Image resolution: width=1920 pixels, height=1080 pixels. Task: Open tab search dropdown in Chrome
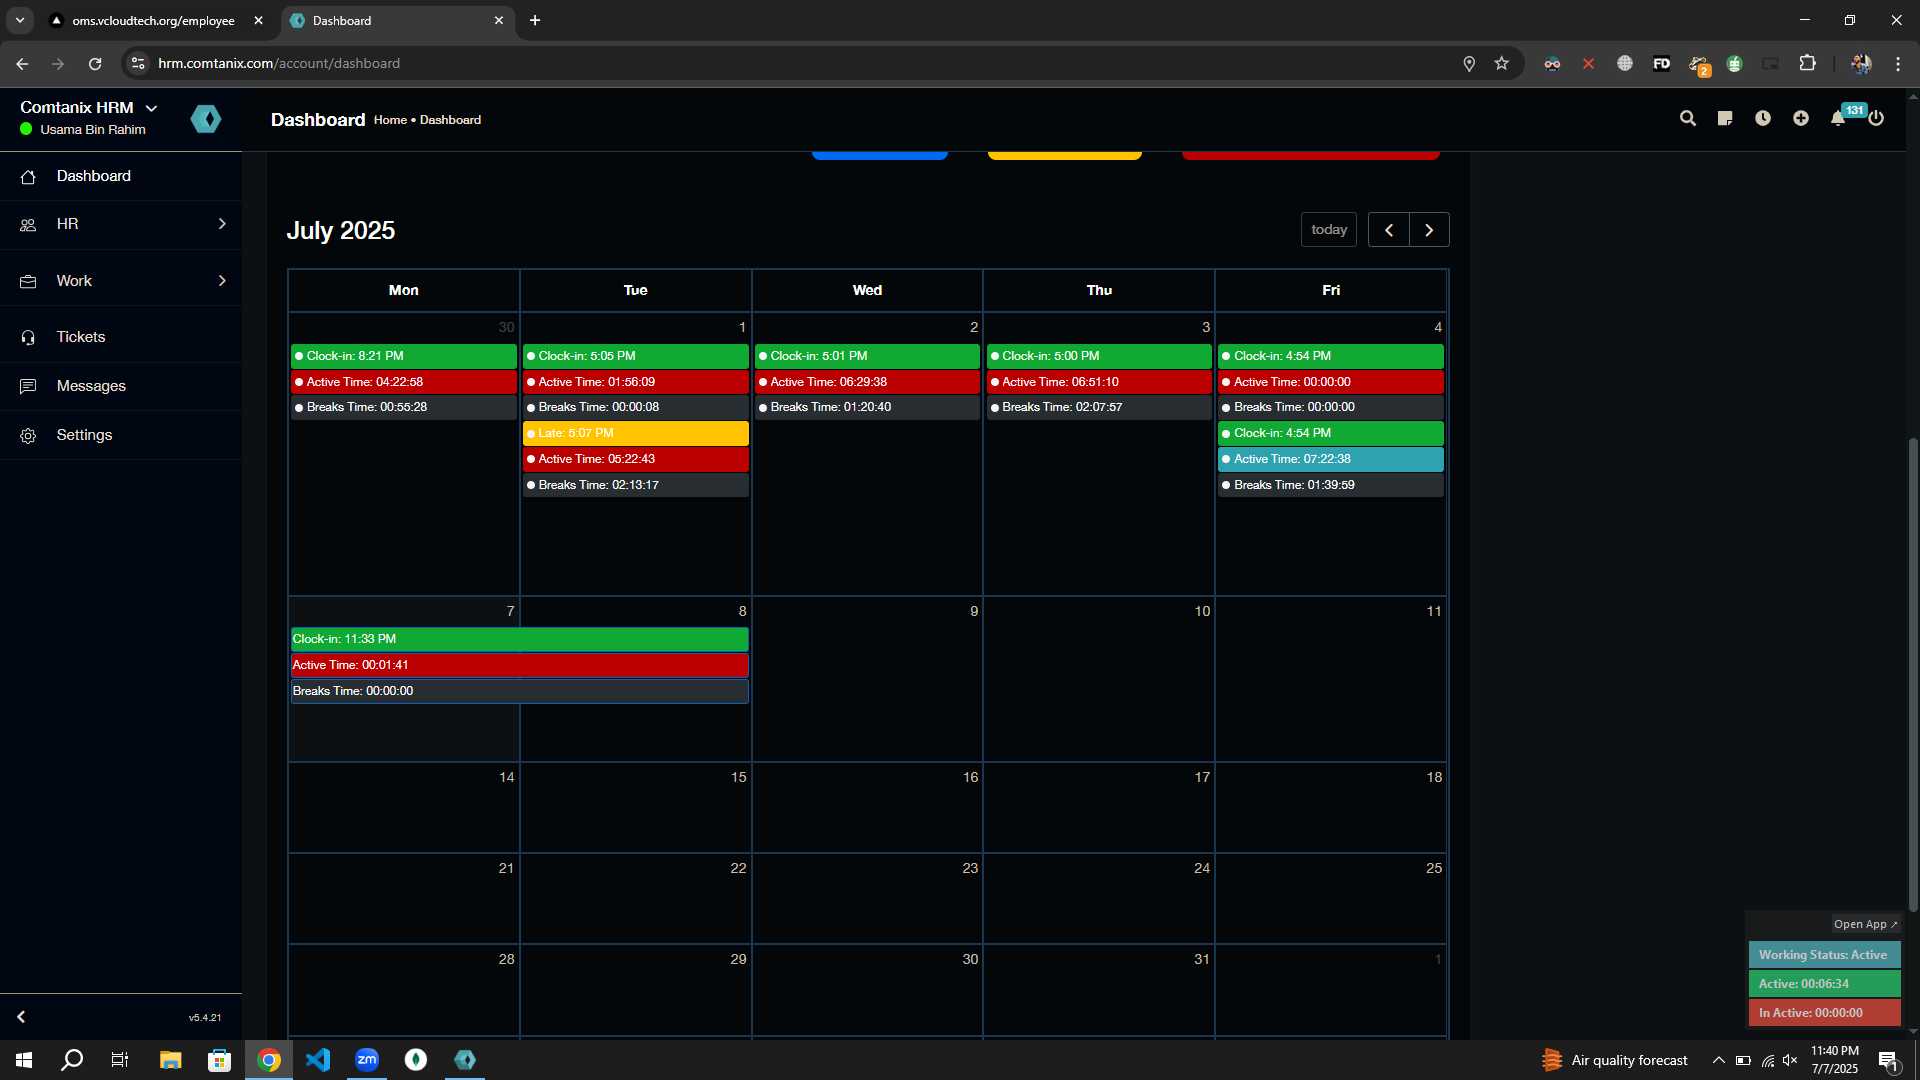click(19, 20)
